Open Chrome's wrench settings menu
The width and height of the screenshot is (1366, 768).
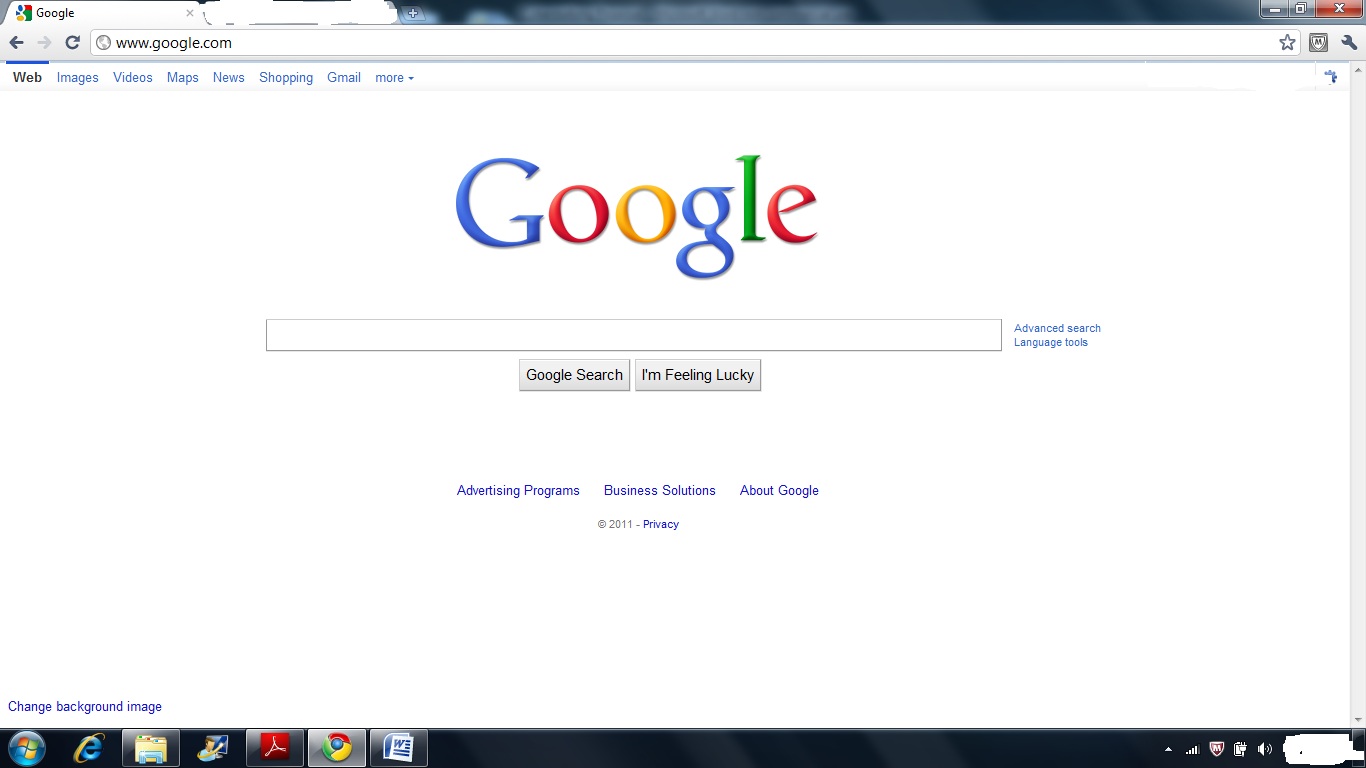point(1349,43)
